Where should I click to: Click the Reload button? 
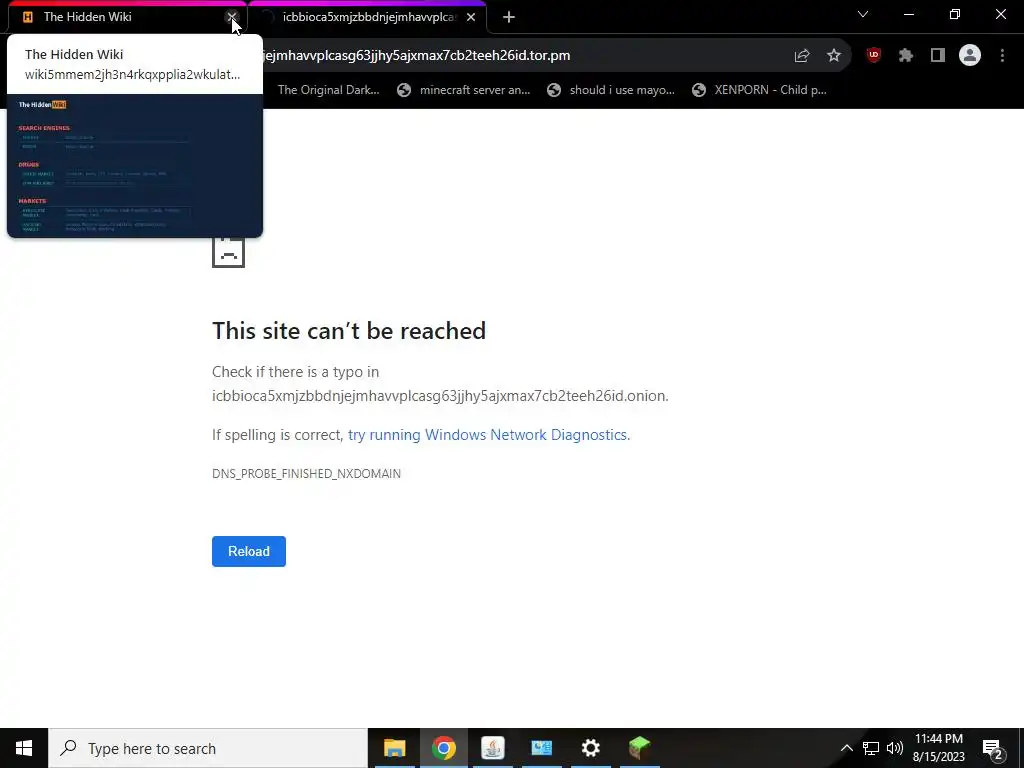point(249,551)
